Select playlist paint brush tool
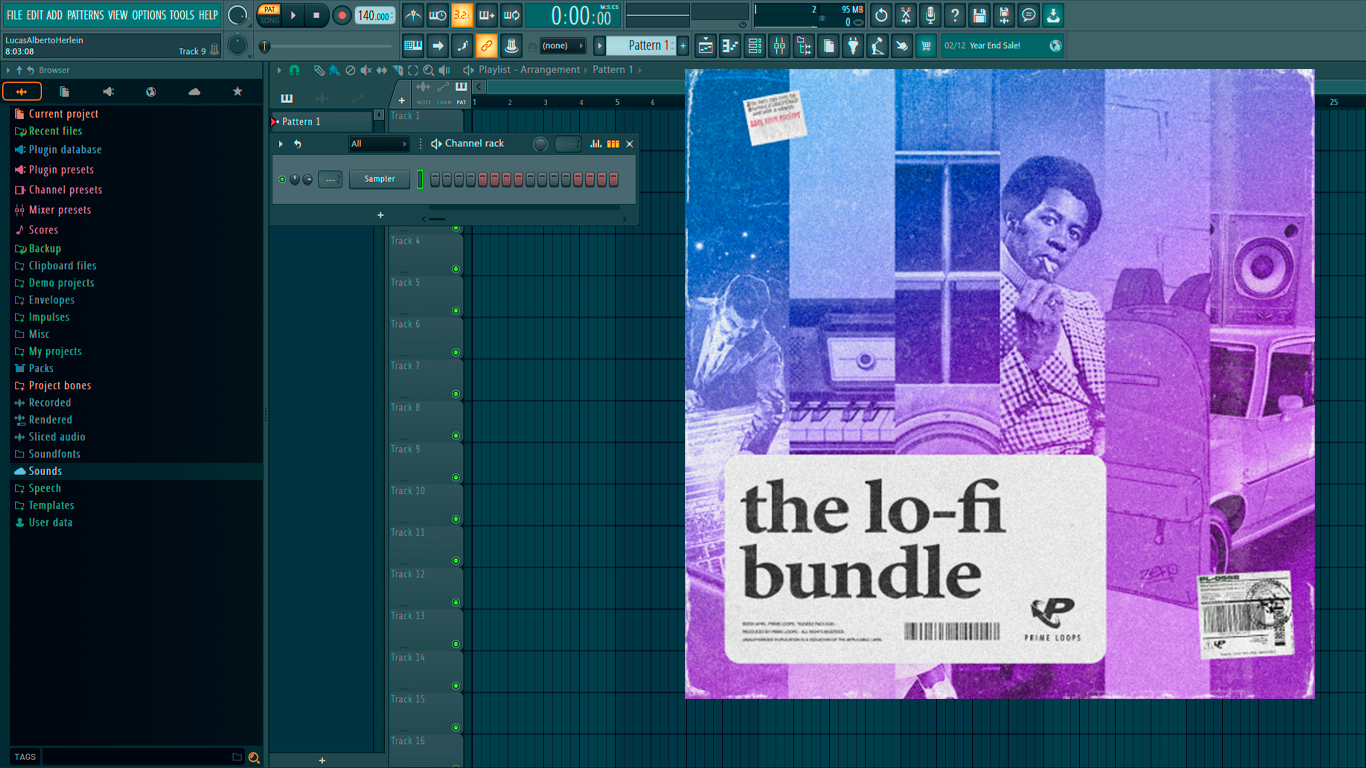This screenshot has height=768, width=1366. 334,70
